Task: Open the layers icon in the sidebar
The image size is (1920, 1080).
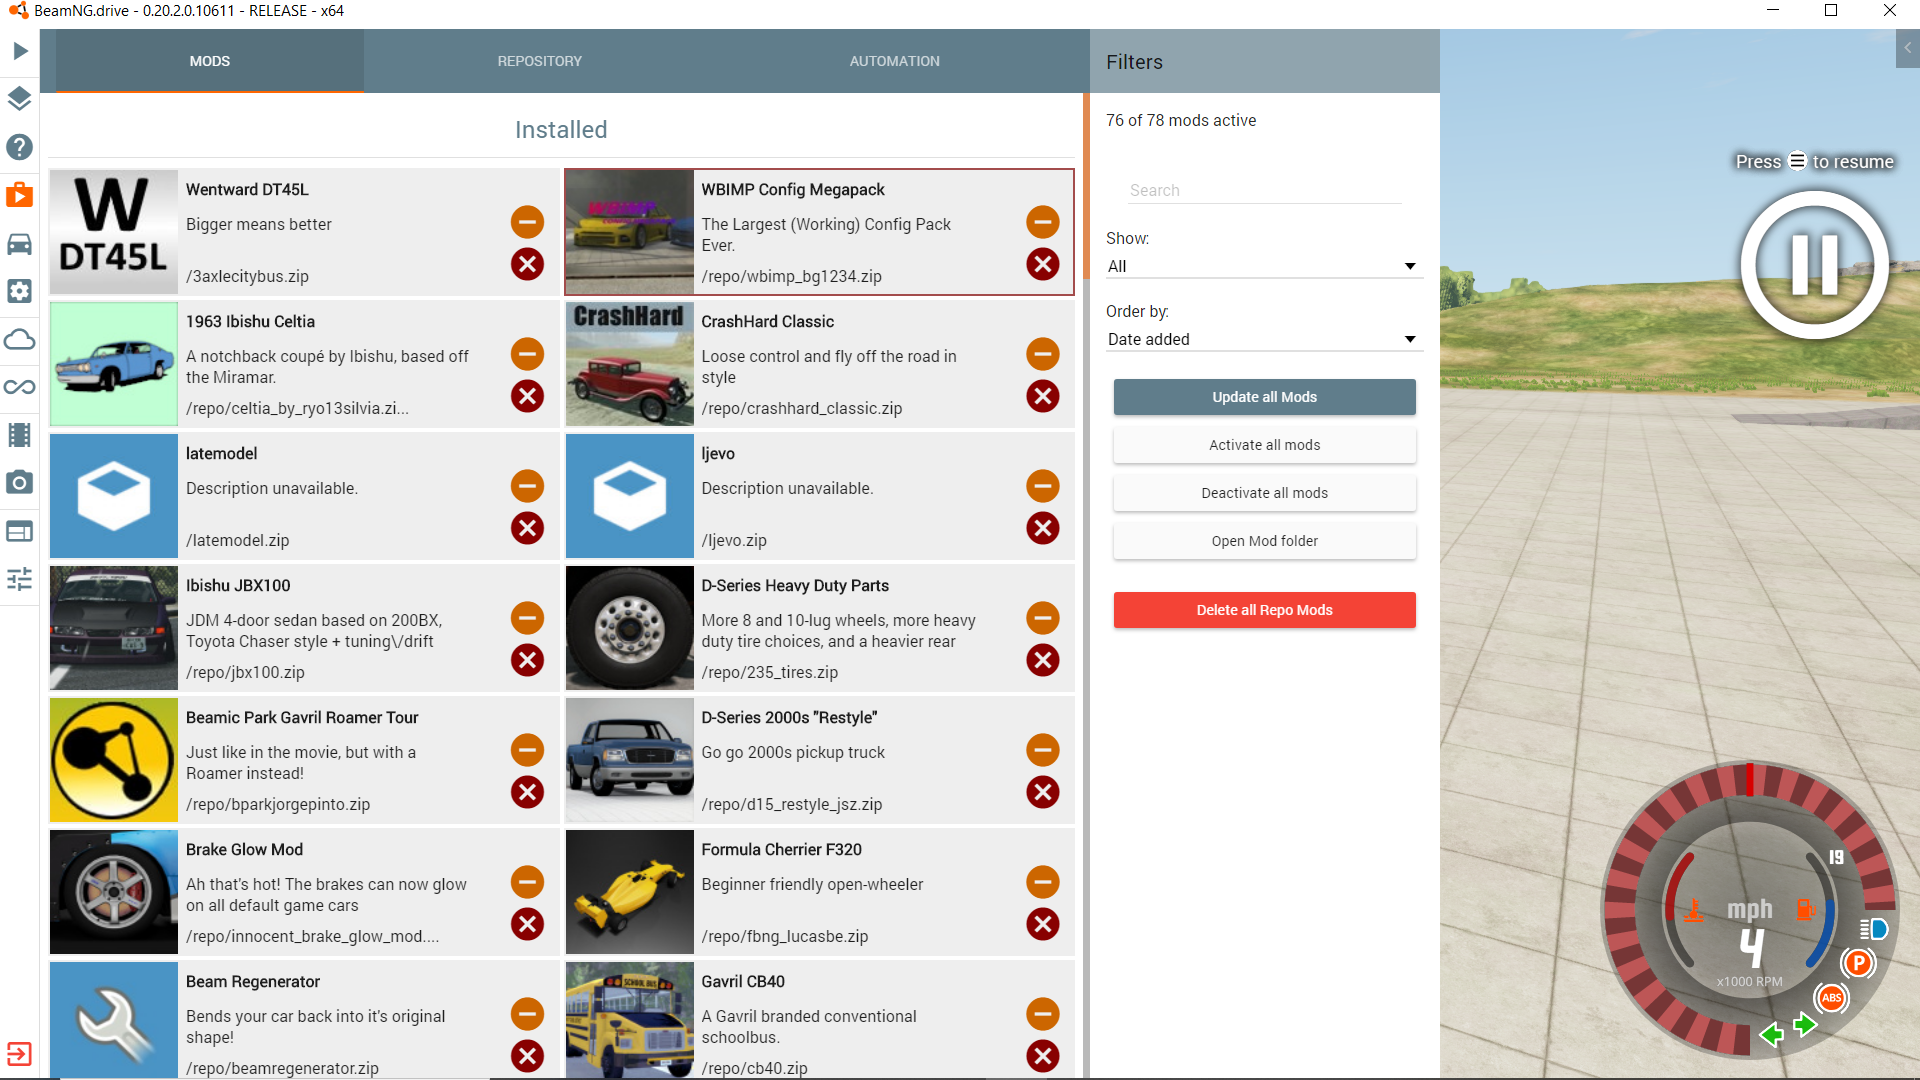Action: 20,99
